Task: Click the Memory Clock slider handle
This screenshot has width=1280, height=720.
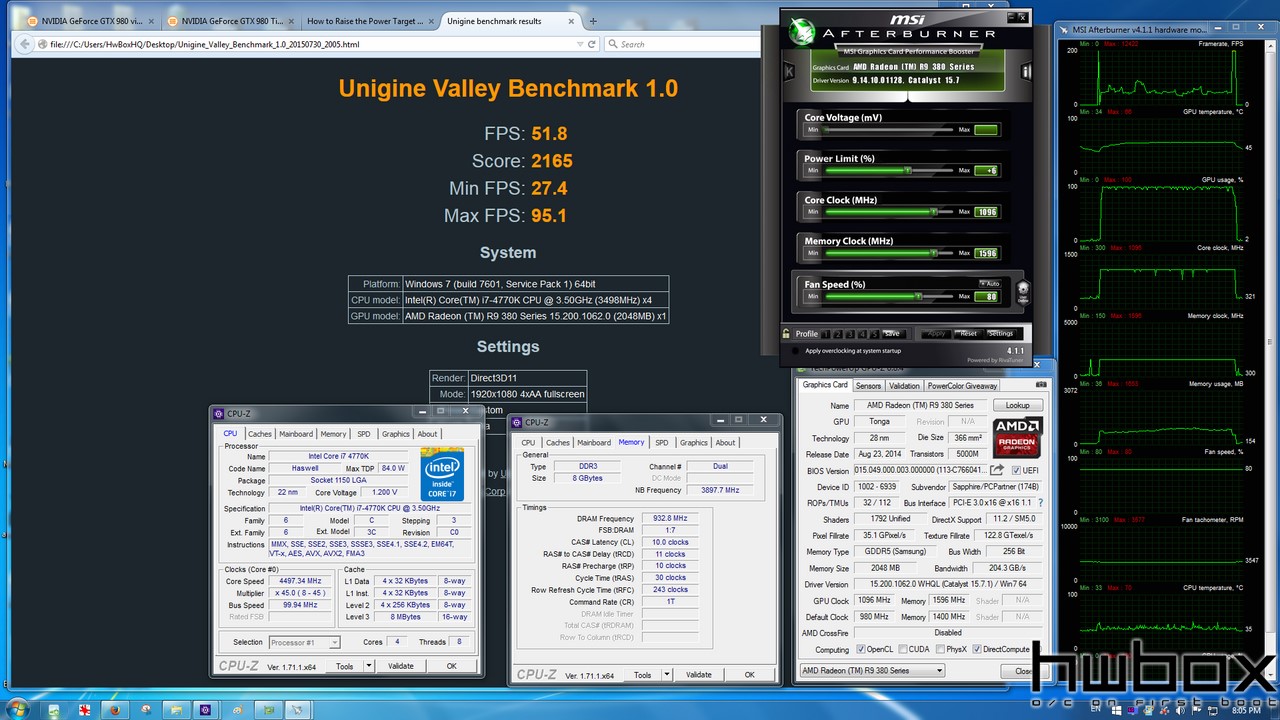Action: pyautogui.click(x=933, y=253)
